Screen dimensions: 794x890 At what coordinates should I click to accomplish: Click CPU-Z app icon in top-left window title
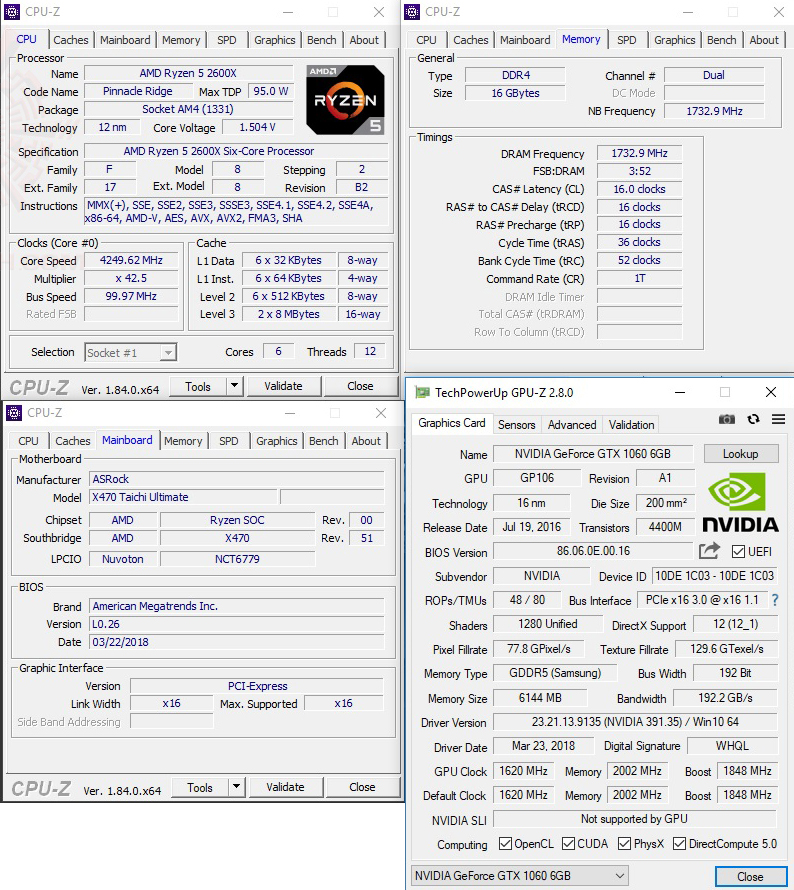12,11
